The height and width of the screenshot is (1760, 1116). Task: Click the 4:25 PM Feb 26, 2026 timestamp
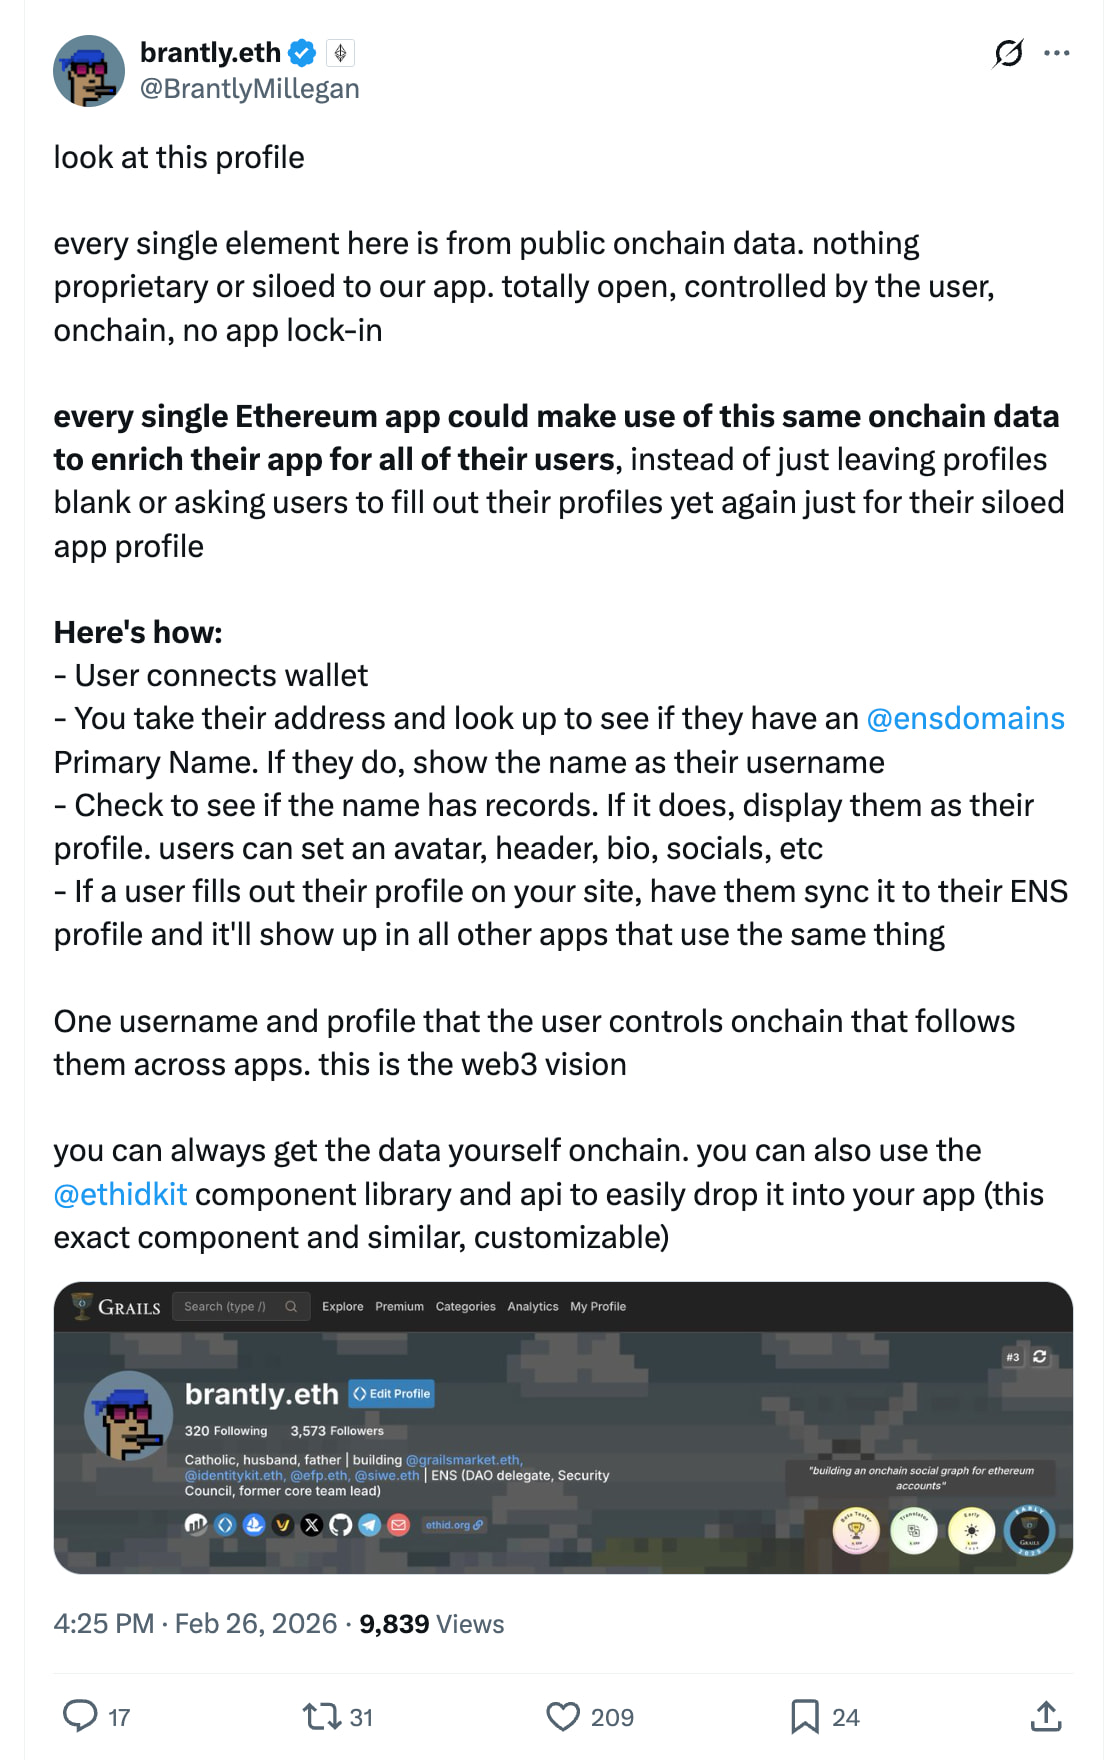[x=195, y=1623]
